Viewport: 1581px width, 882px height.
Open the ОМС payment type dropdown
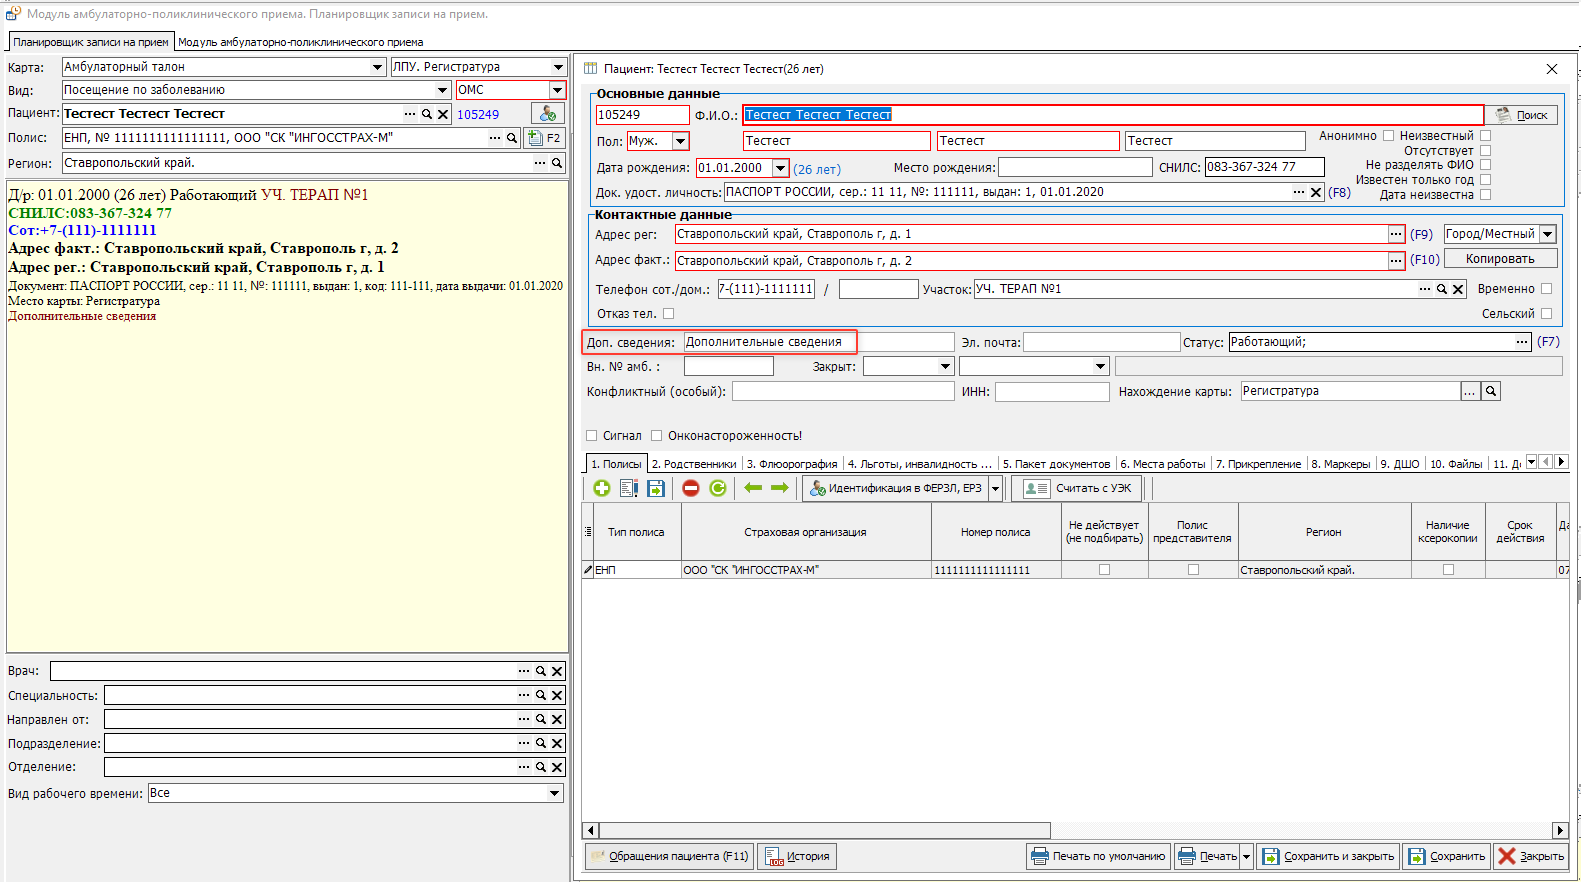(x=557, y=90)
